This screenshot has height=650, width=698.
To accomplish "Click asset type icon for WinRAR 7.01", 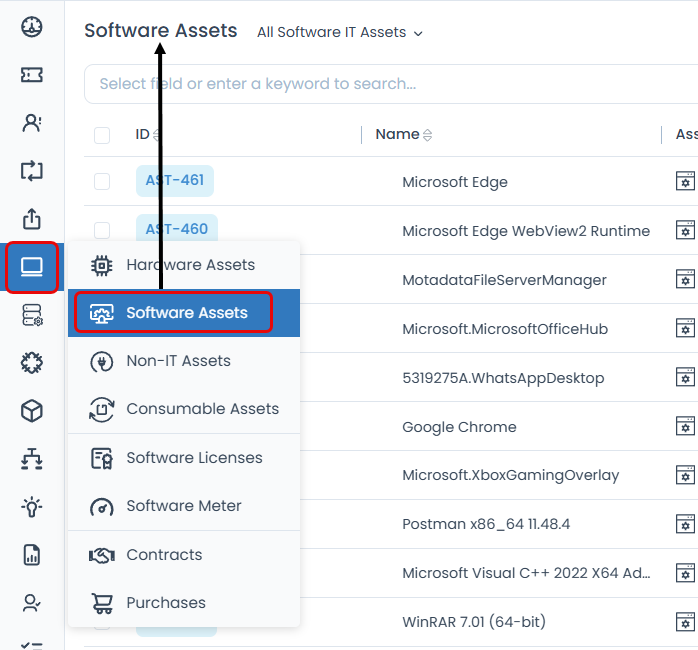I will point(685,622).
